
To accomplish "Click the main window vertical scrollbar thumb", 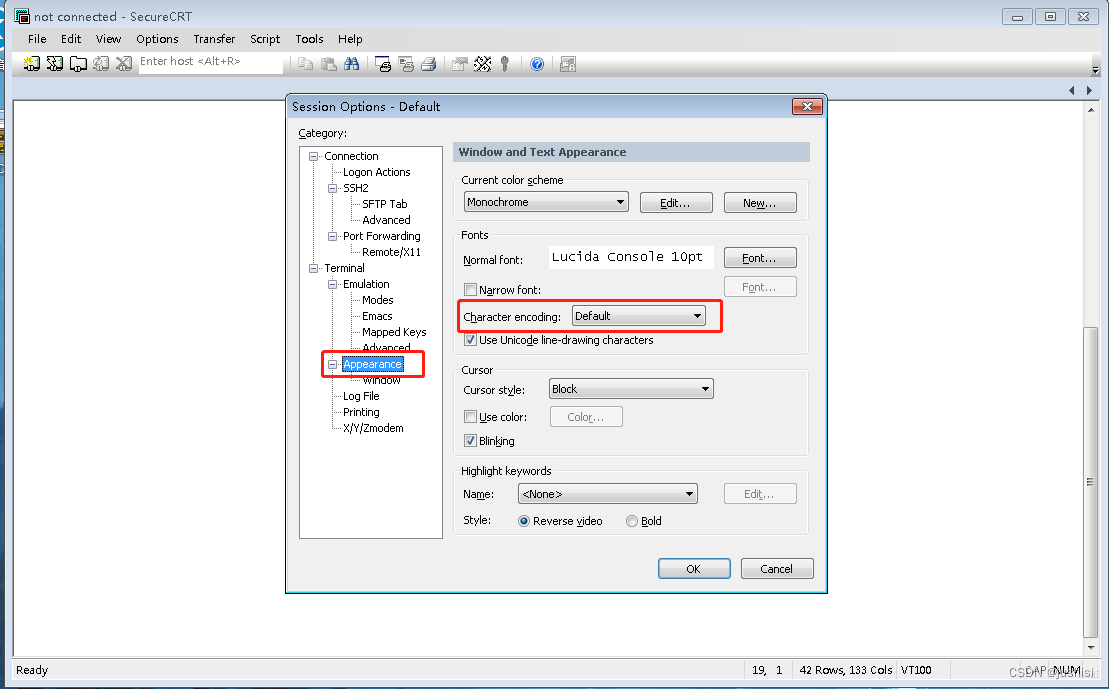I will [x=1091, y=482].
